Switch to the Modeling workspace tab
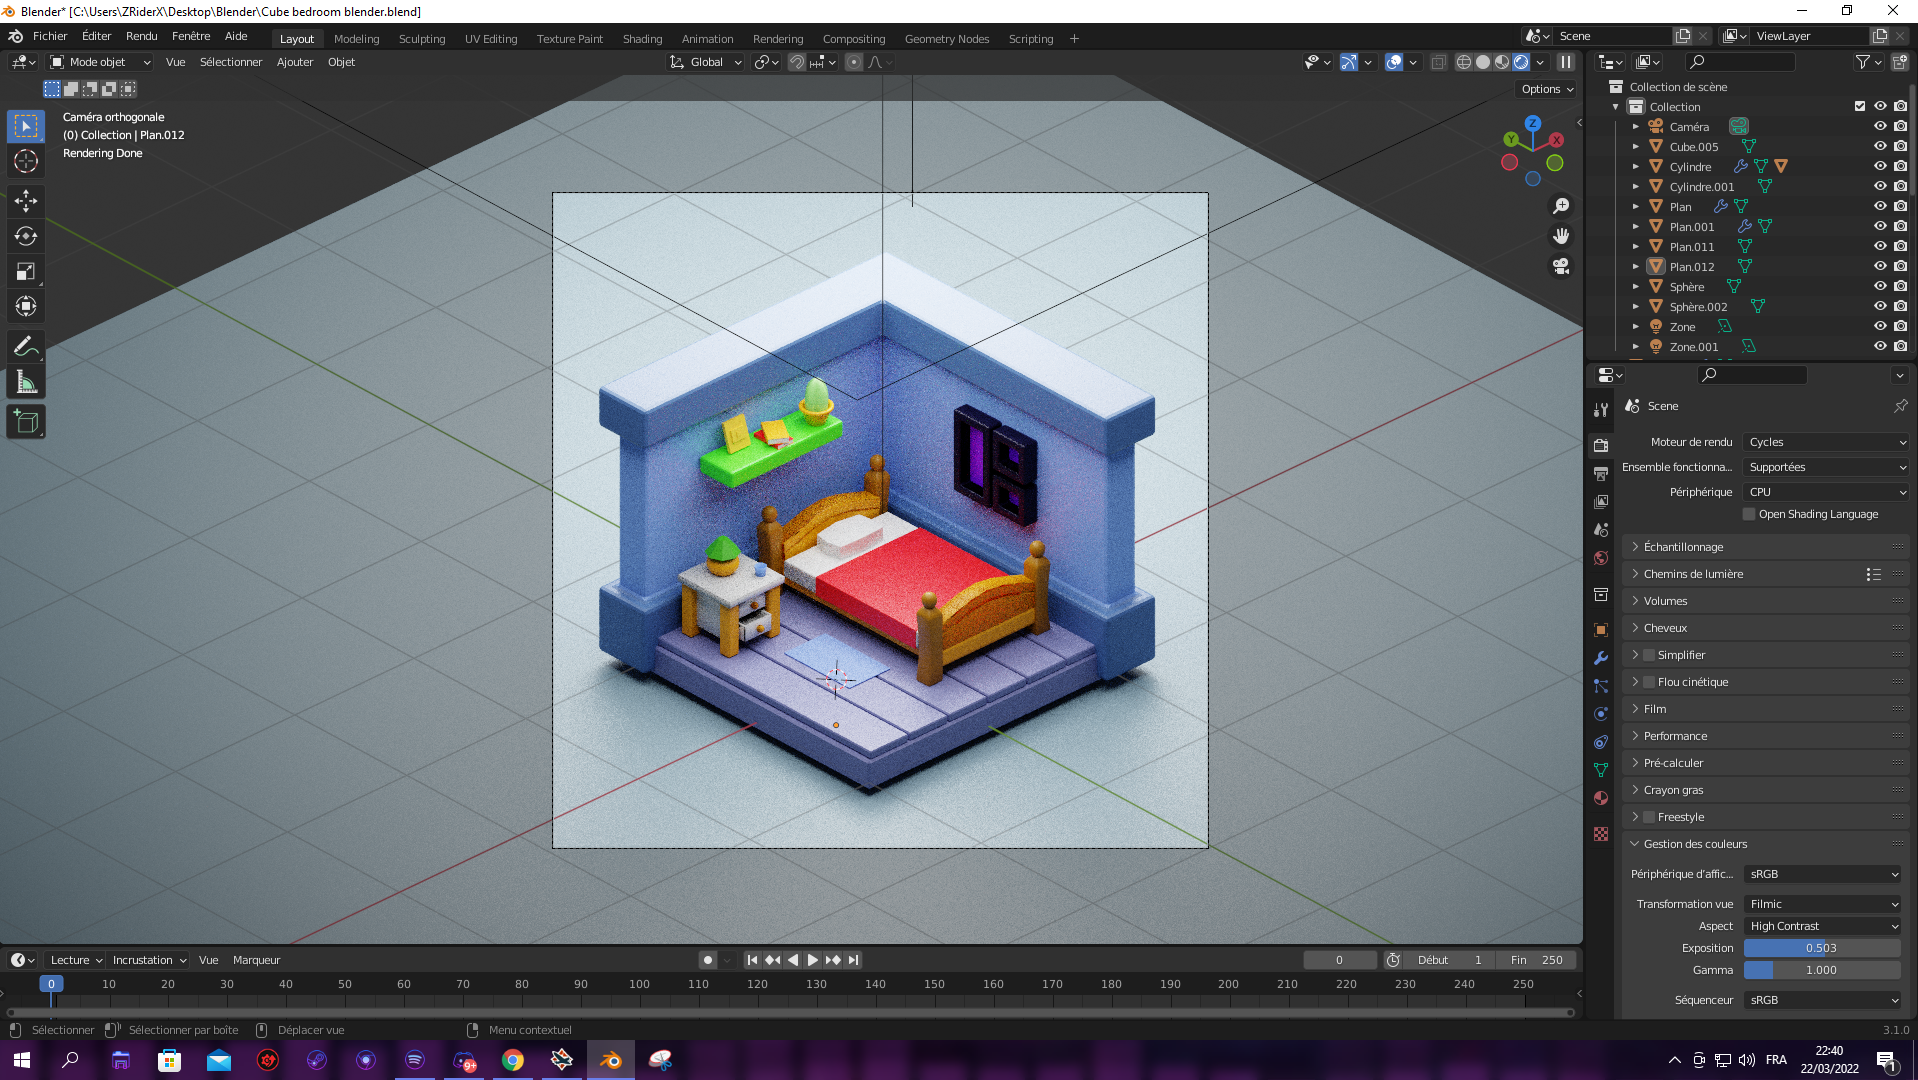This screenshot has width=1918, height=1080. (356, 39)
